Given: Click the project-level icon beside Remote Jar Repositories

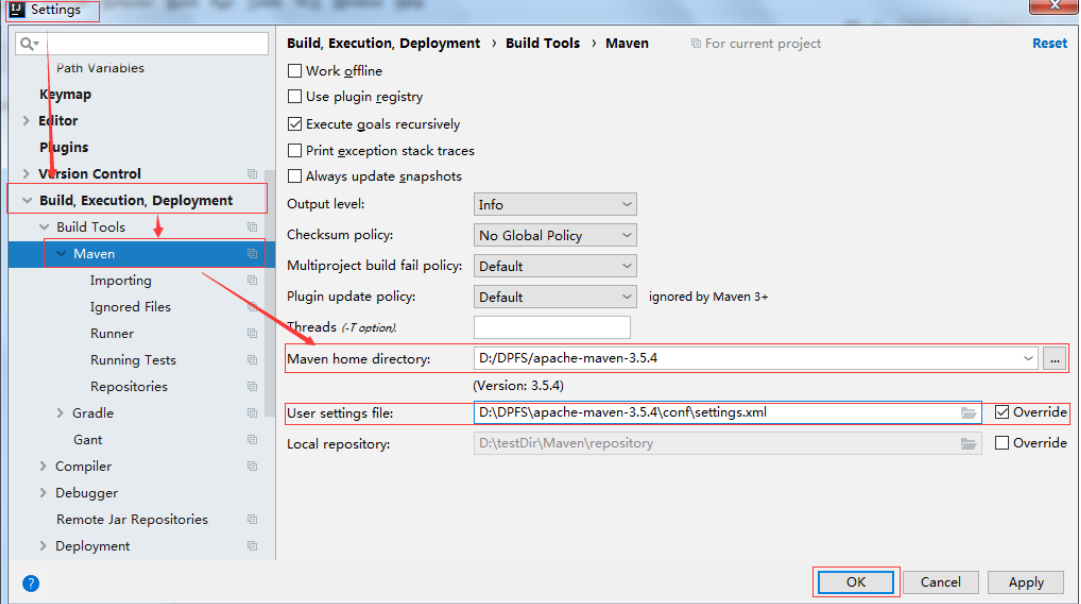Looking at the screenshot, I should point(252,519).
